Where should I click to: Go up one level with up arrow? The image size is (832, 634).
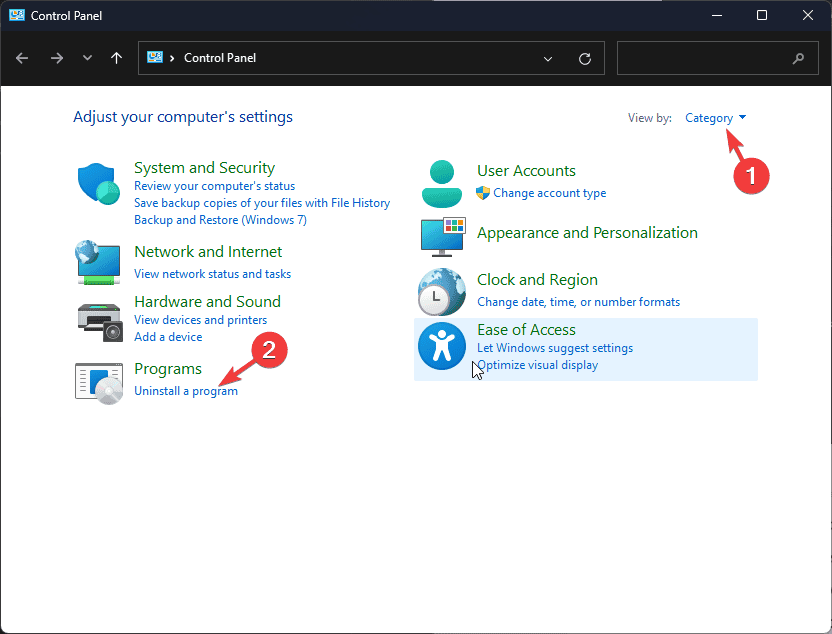tap(116, 58)
